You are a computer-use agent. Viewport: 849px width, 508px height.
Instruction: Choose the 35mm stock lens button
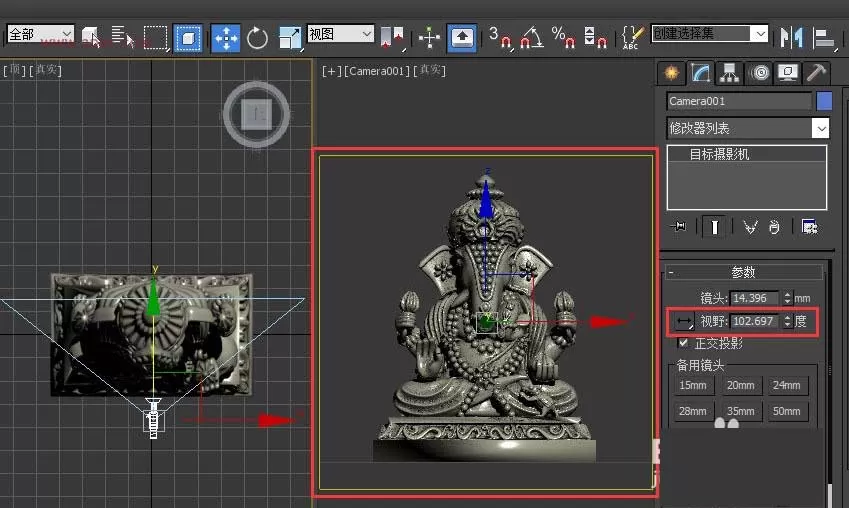[x=740, y=411]
